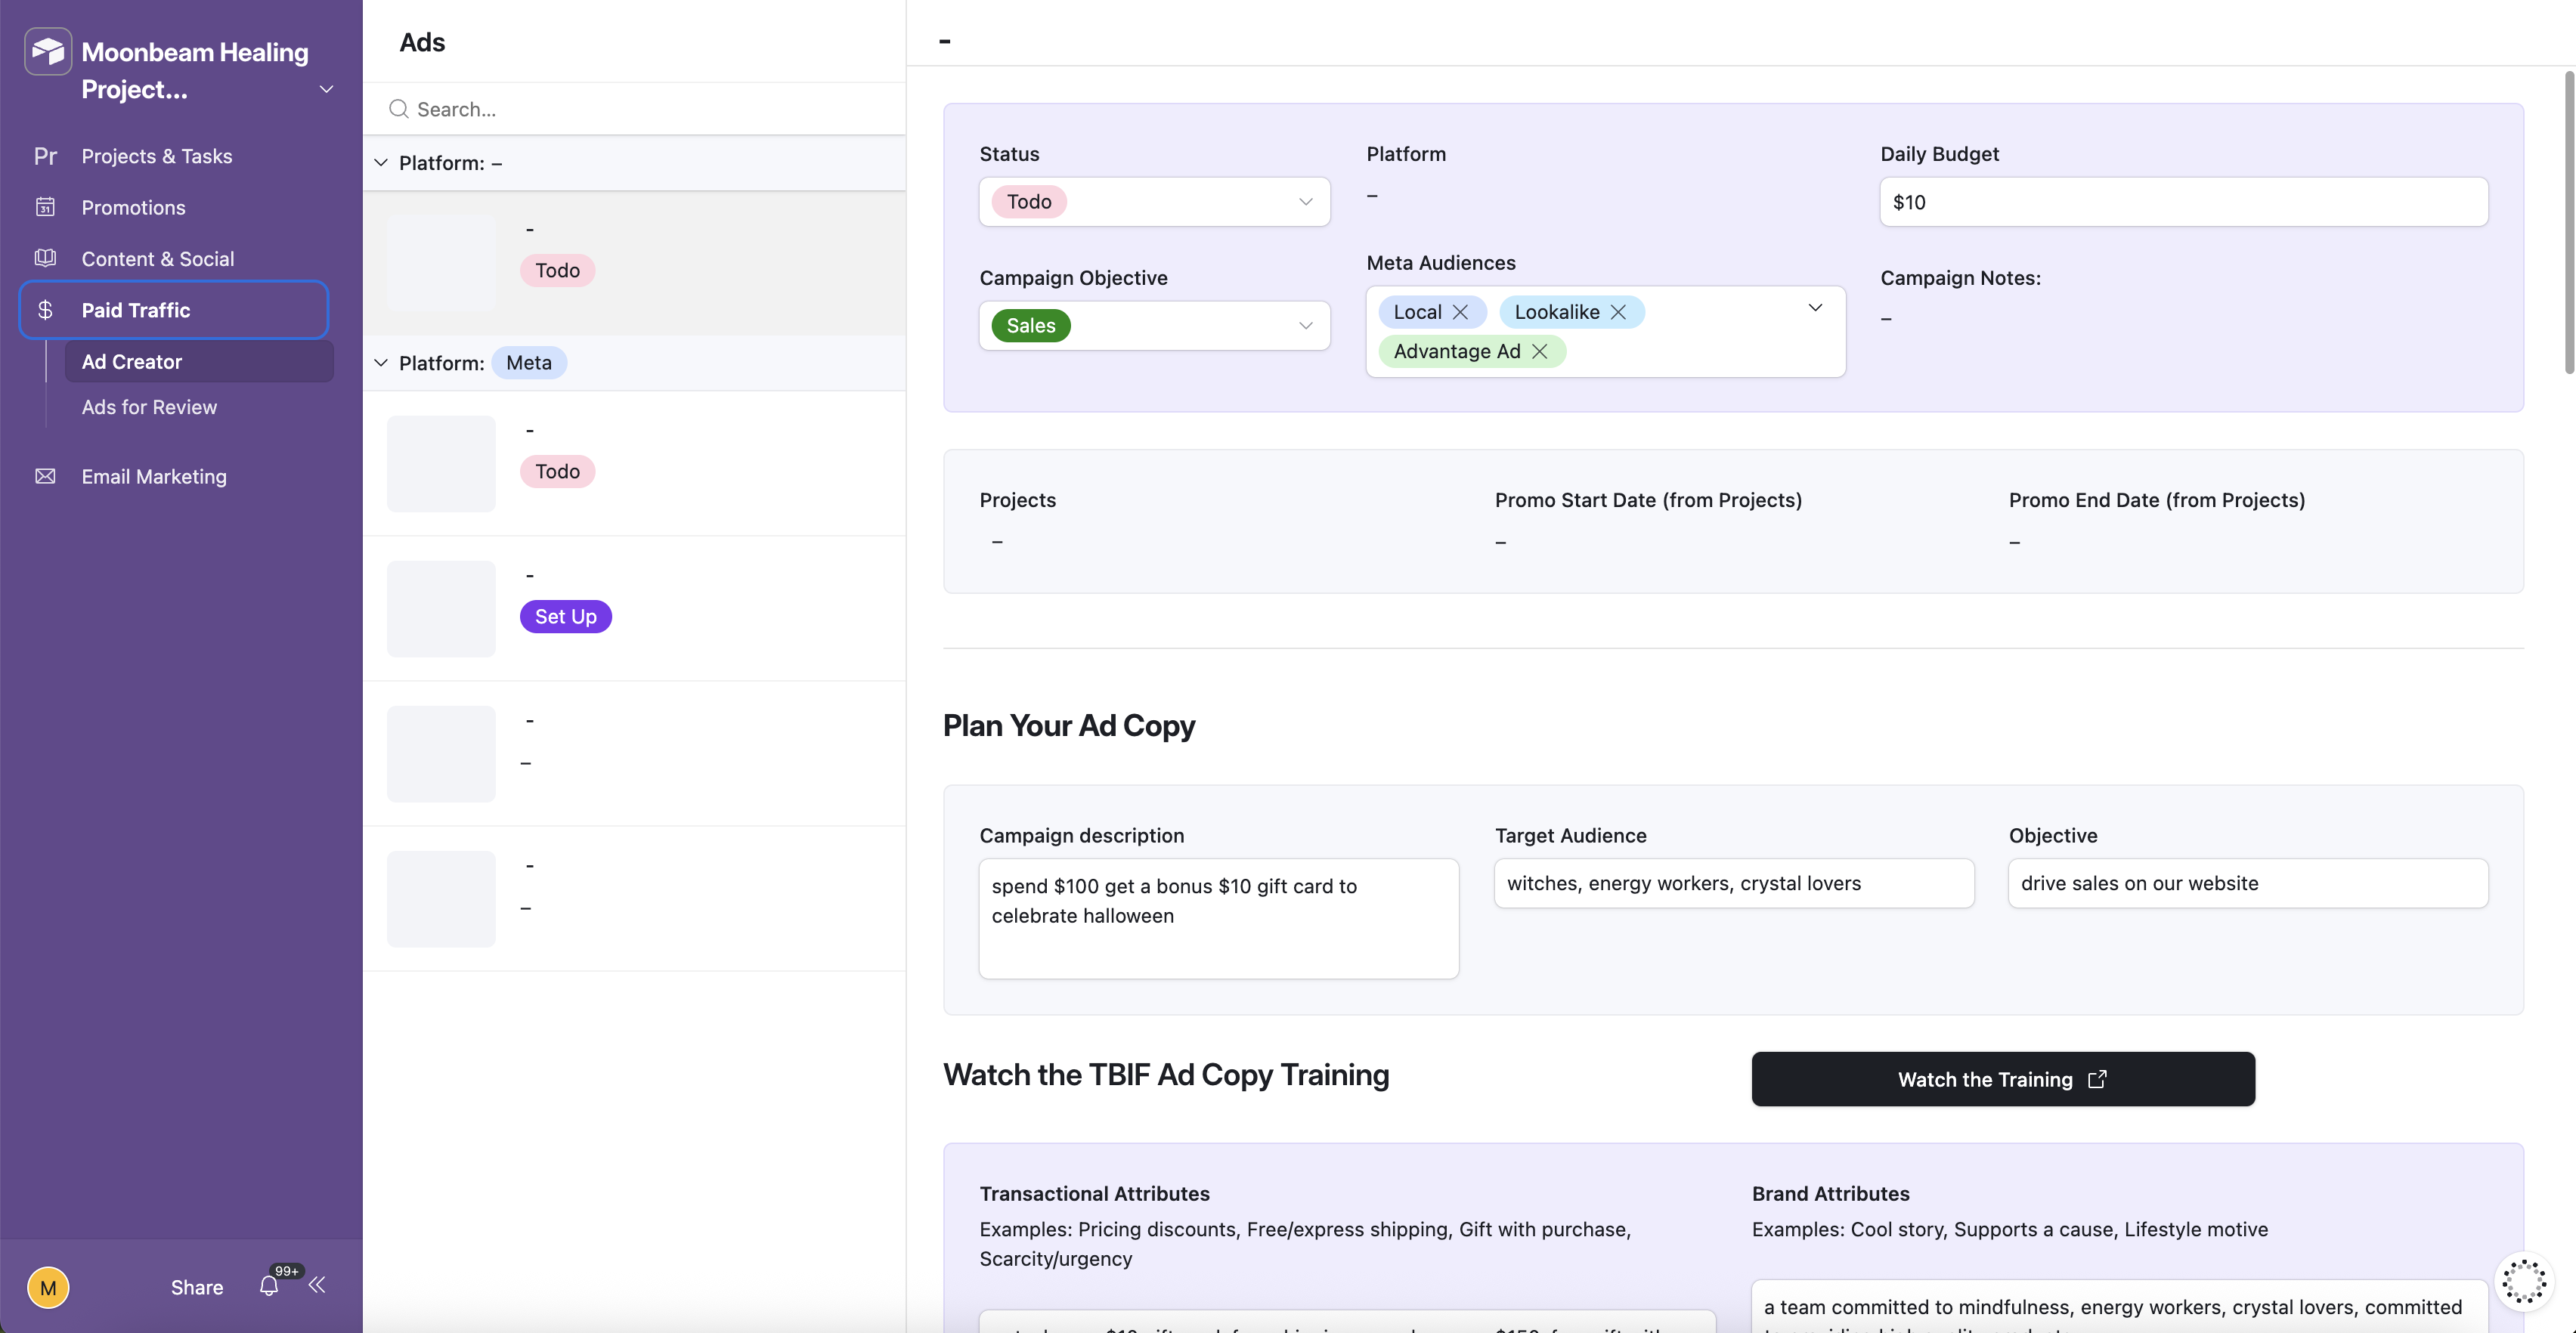Click the search magnifier icon
Screen dimensions: 2576x1333
pyautogui.click(x=398, y=109)
